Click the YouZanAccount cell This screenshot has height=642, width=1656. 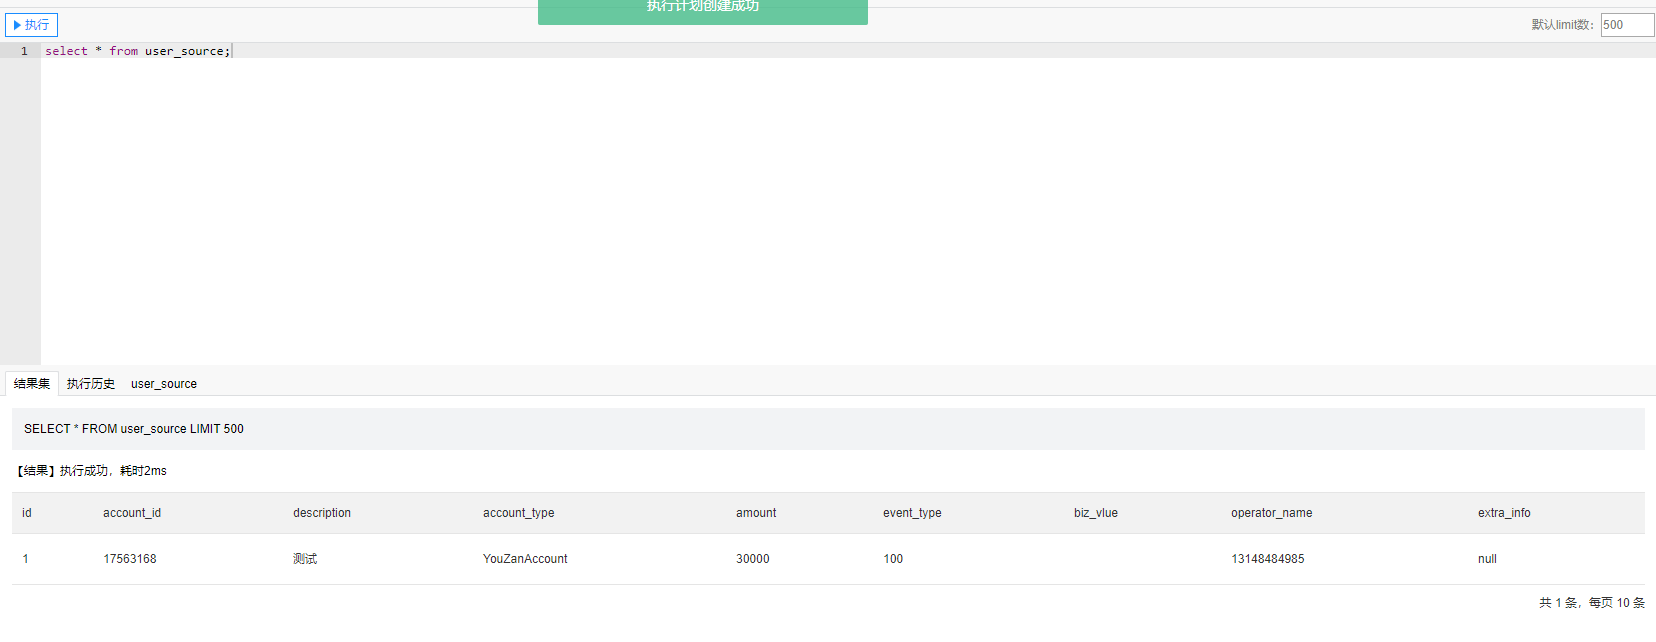(525, 559)
